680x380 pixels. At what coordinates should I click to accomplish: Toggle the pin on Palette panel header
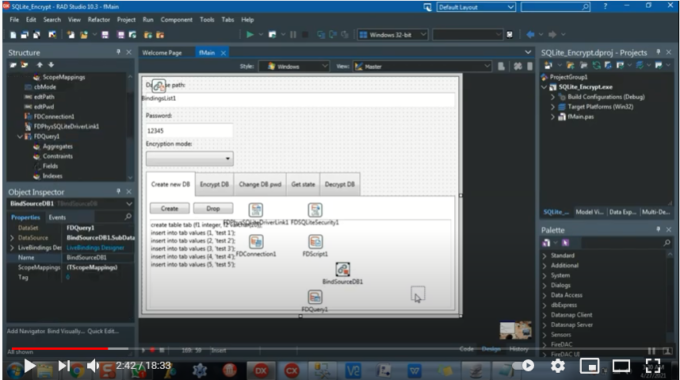pos(658,229)
